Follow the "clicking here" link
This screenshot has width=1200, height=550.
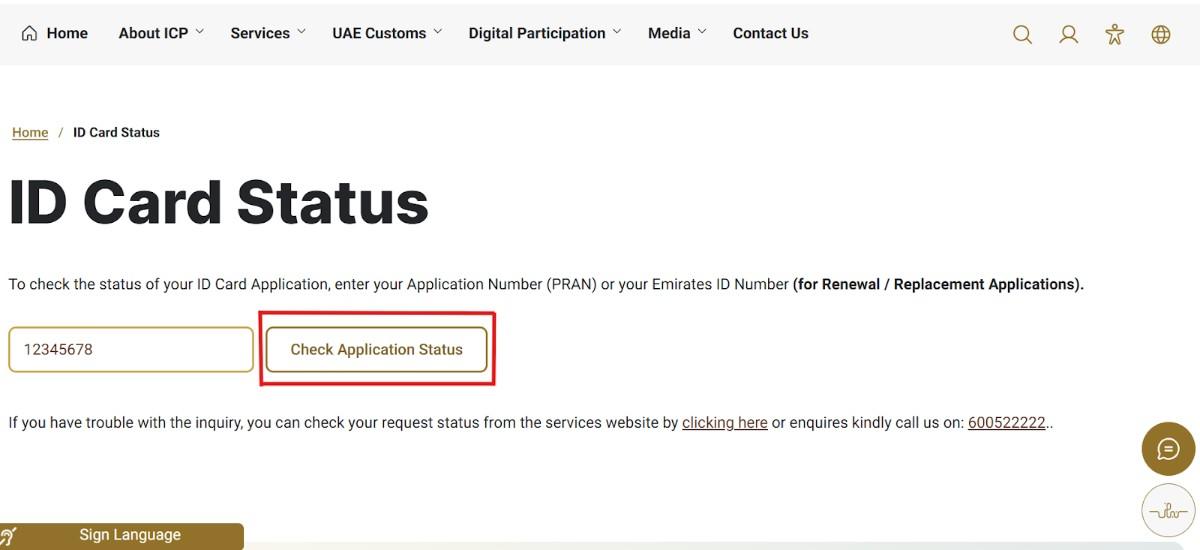click(x=725, y=422)
